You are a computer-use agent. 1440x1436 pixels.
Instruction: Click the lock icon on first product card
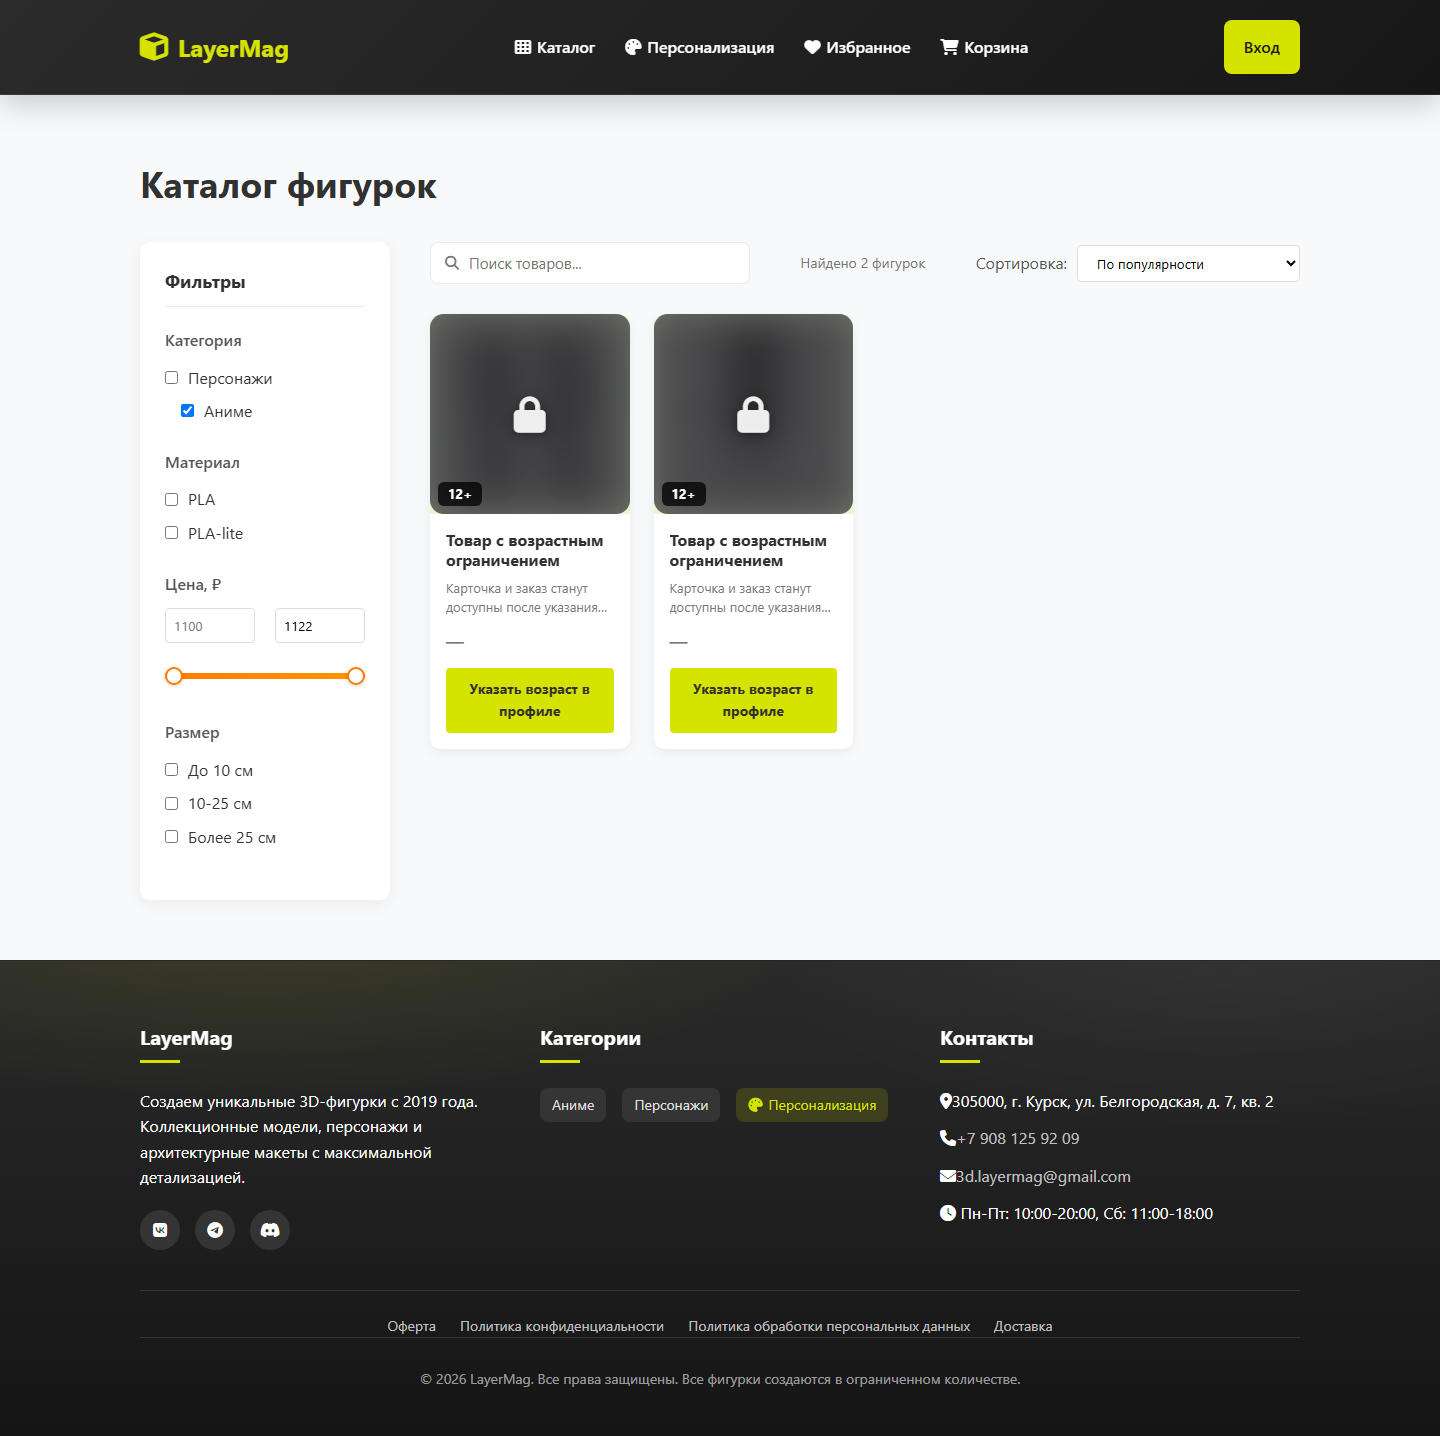530,415
